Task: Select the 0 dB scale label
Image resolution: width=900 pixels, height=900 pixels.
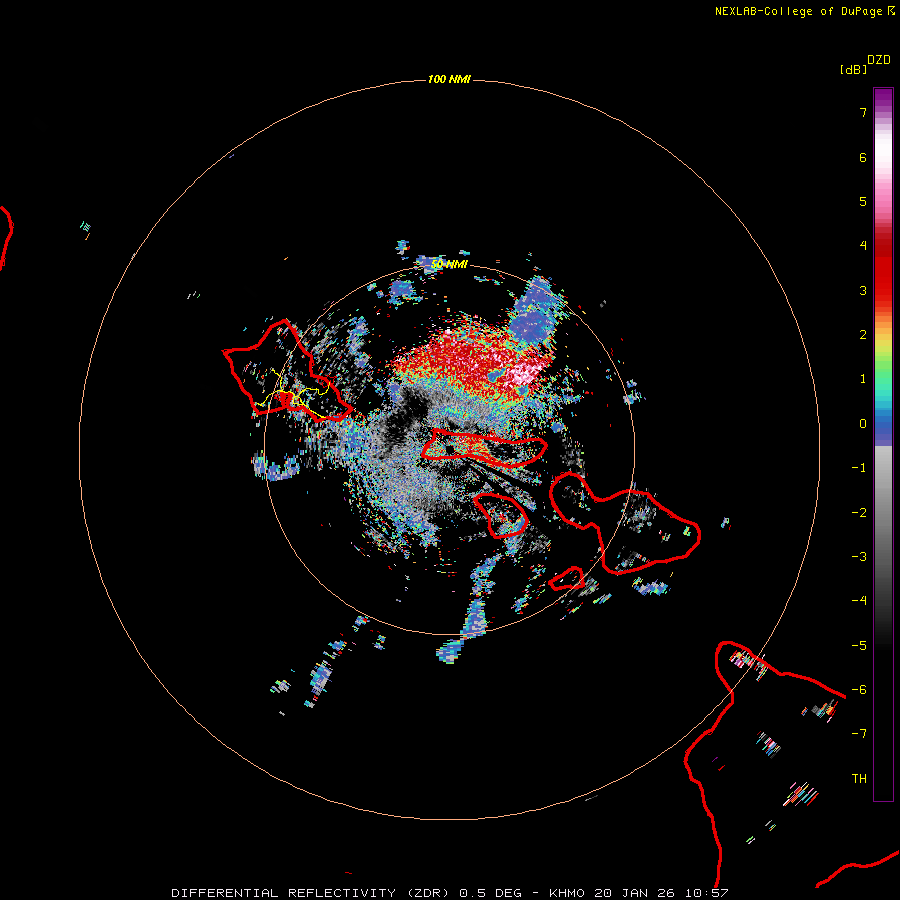Action: pos(863,424)
